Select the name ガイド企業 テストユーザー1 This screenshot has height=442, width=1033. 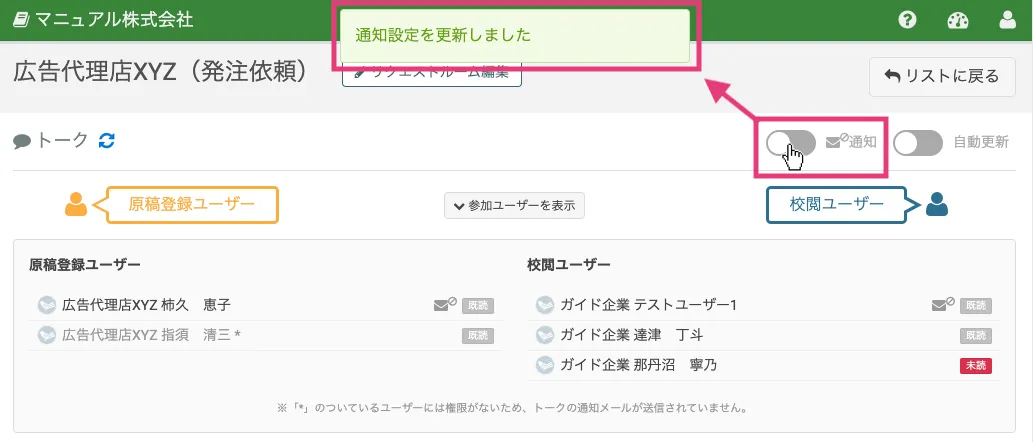[648, 305]
